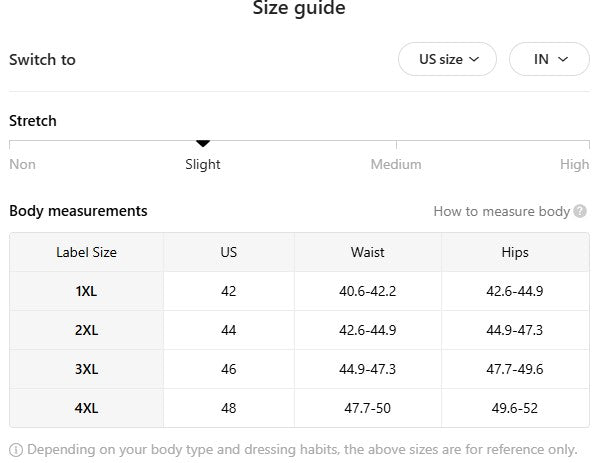Click the How to measure body link
This screenshot has height=463, width=600.
pos(501,212)
